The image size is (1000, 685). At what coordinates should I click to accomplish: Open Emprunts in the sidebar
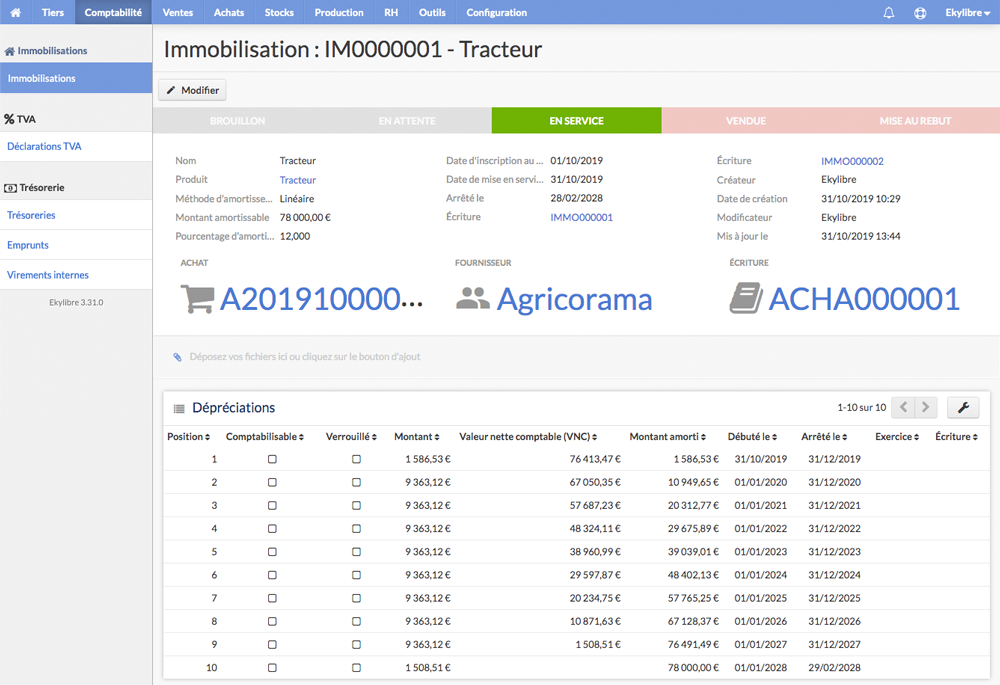tap(76, 245)
